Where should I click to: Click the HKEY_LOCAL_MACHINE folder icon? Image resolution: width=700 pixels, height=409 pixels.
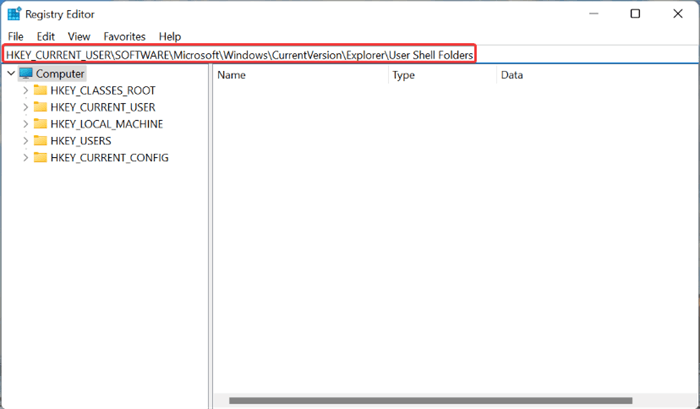pyautogui.click(x=40, y=124)
